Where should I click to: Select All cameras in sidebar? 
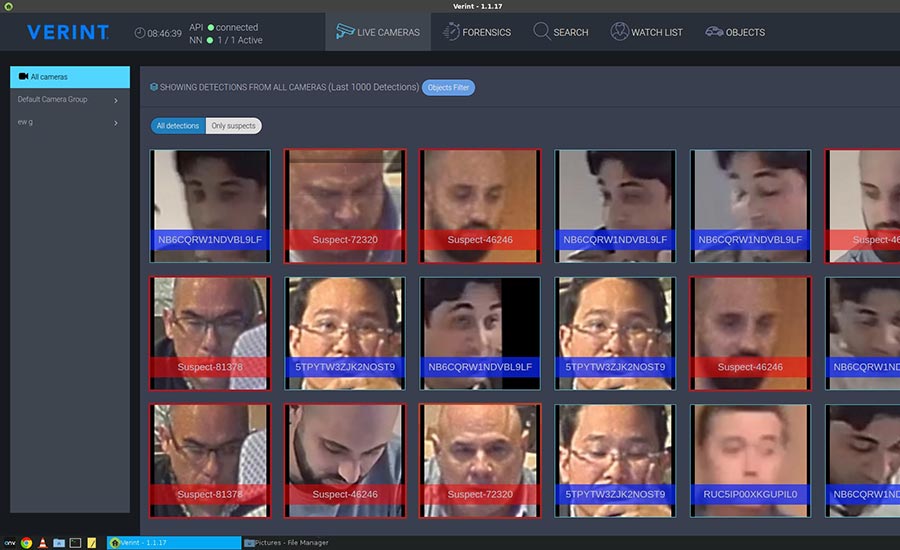pyautogui.click(x=70, y=77)
